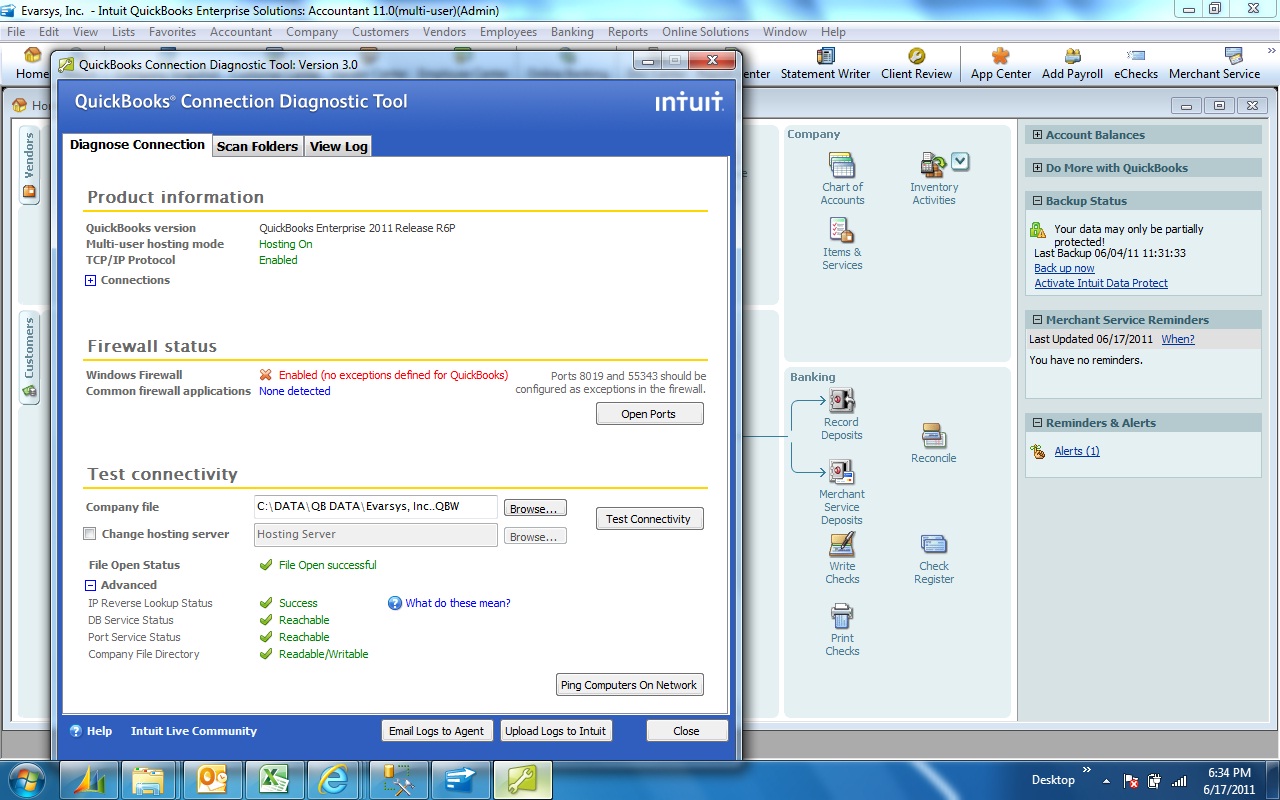Expand the Connections section
The width and height of the screenshot is (1280, 800).
point(91,281)
